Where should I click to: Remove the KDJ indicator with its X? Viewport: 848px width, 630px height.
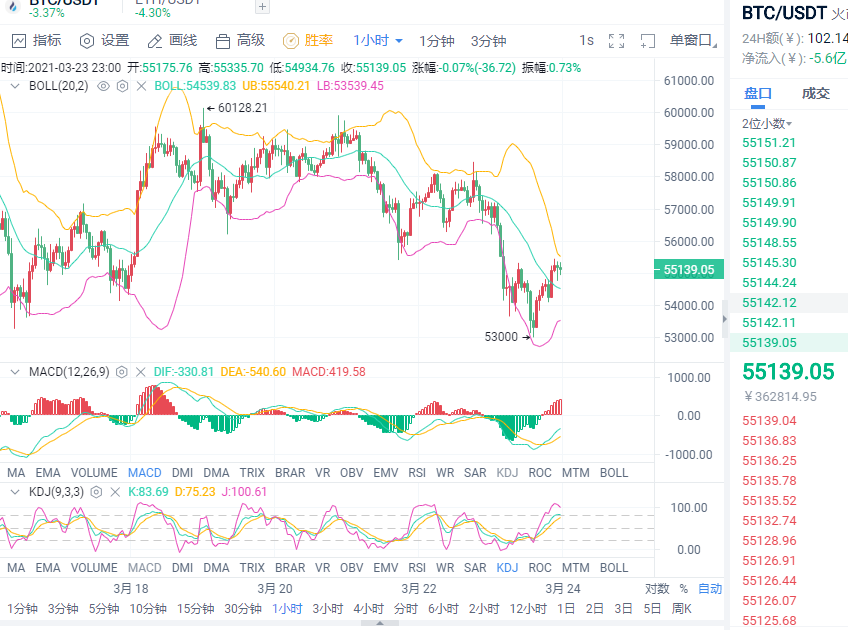(115, 492)
